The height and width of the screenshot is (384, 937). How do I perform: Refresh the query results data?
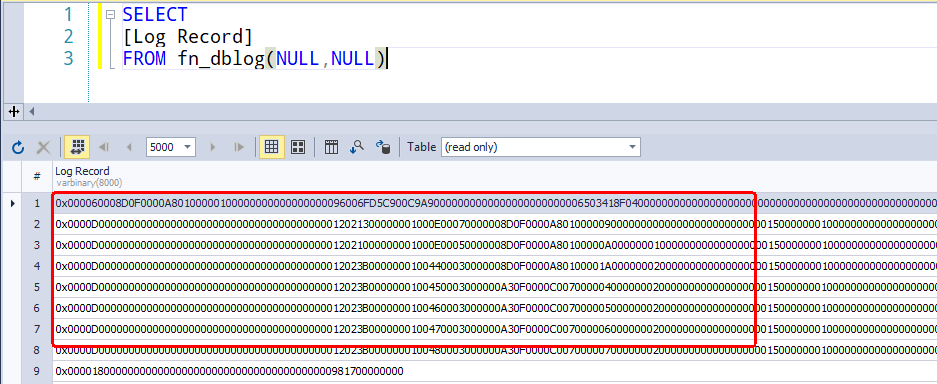tap(18, 147)
